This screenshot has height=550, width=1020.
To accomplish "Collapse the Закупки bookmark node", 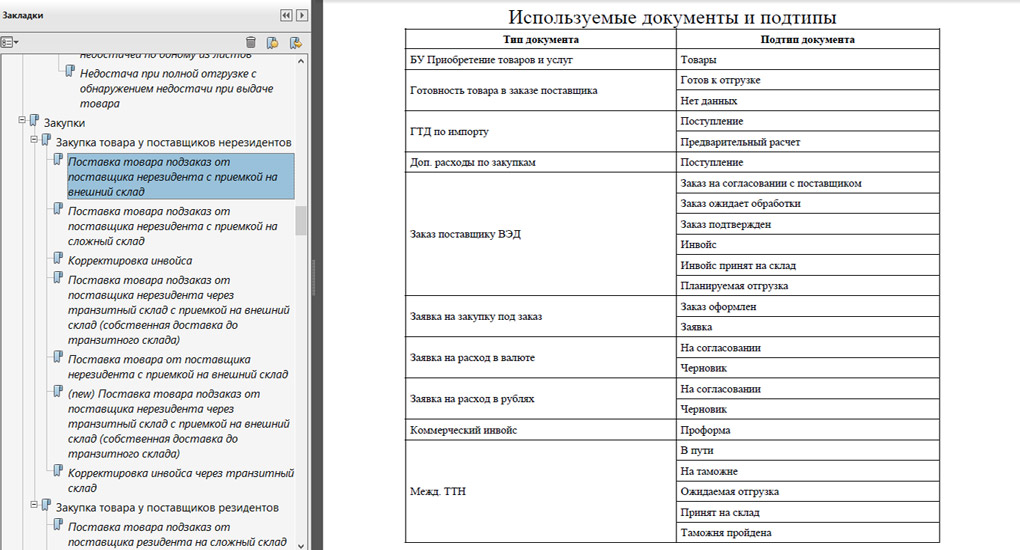I will tap(22, 120).
